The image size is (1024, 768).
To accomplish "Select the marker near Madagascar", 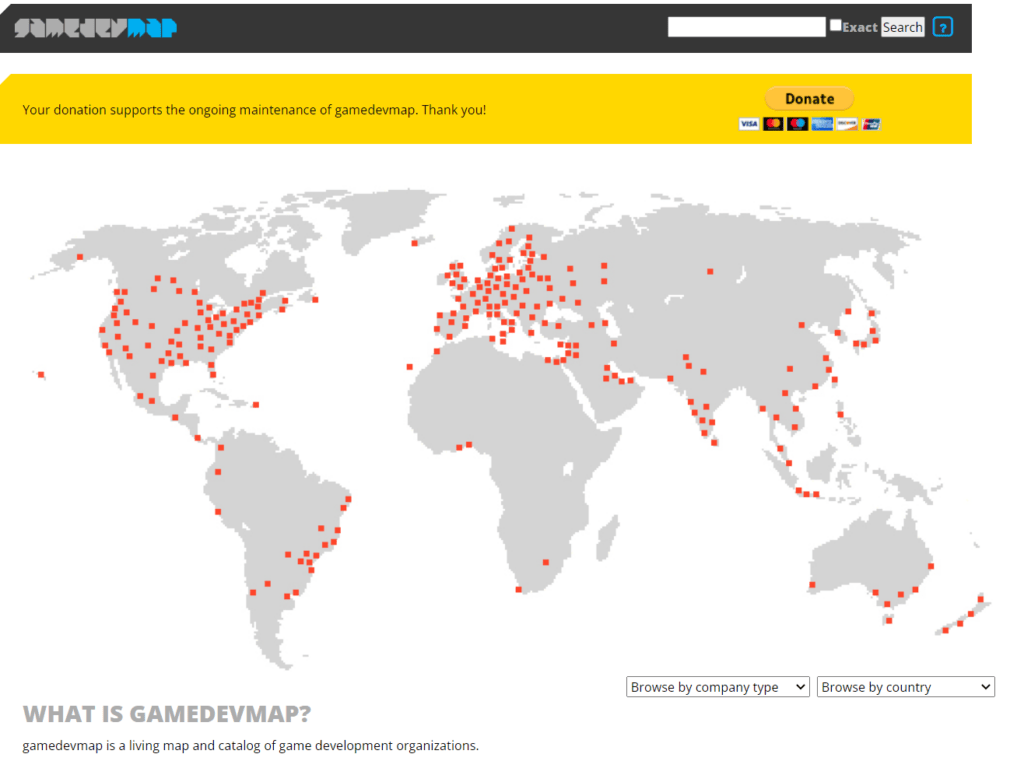I will point(546,562).
